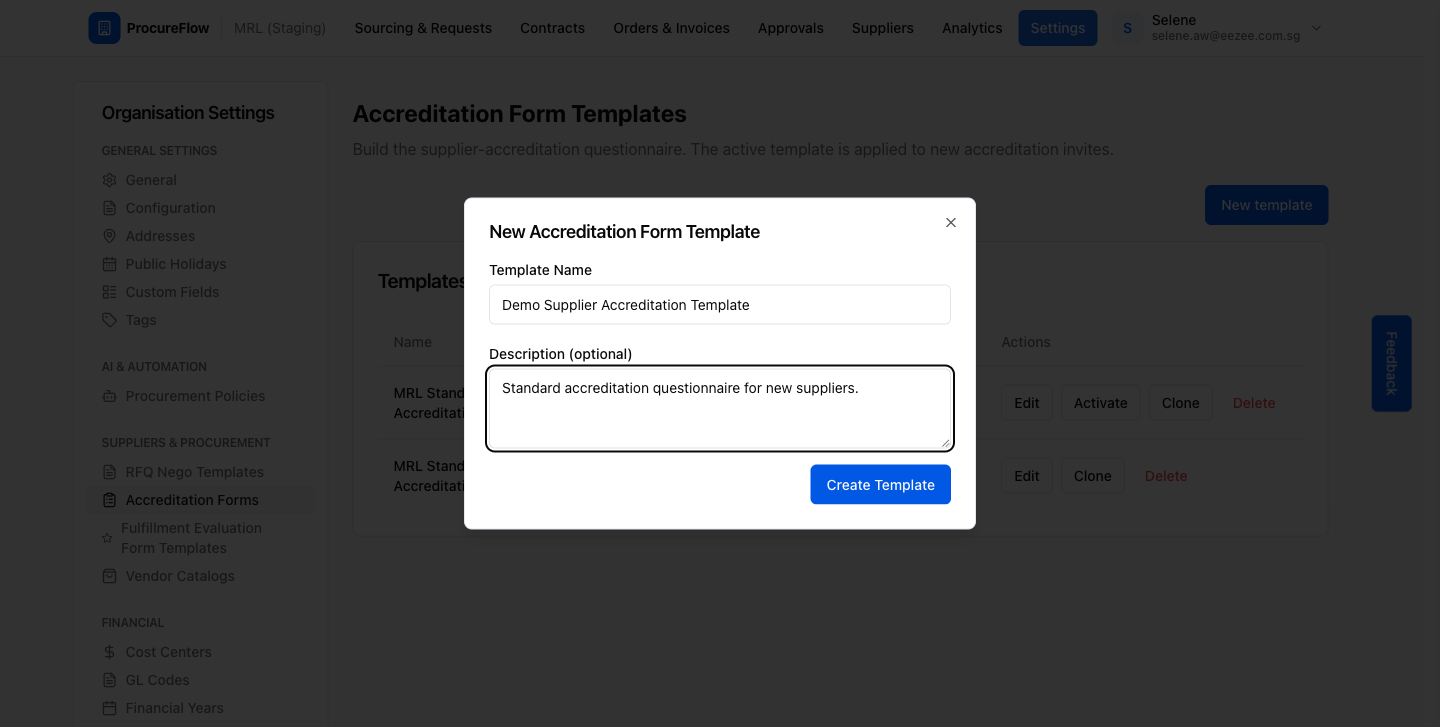Screen dimensions: 1440x727
Task: Click the Actions column header
Action: (x=1026, y=342)
